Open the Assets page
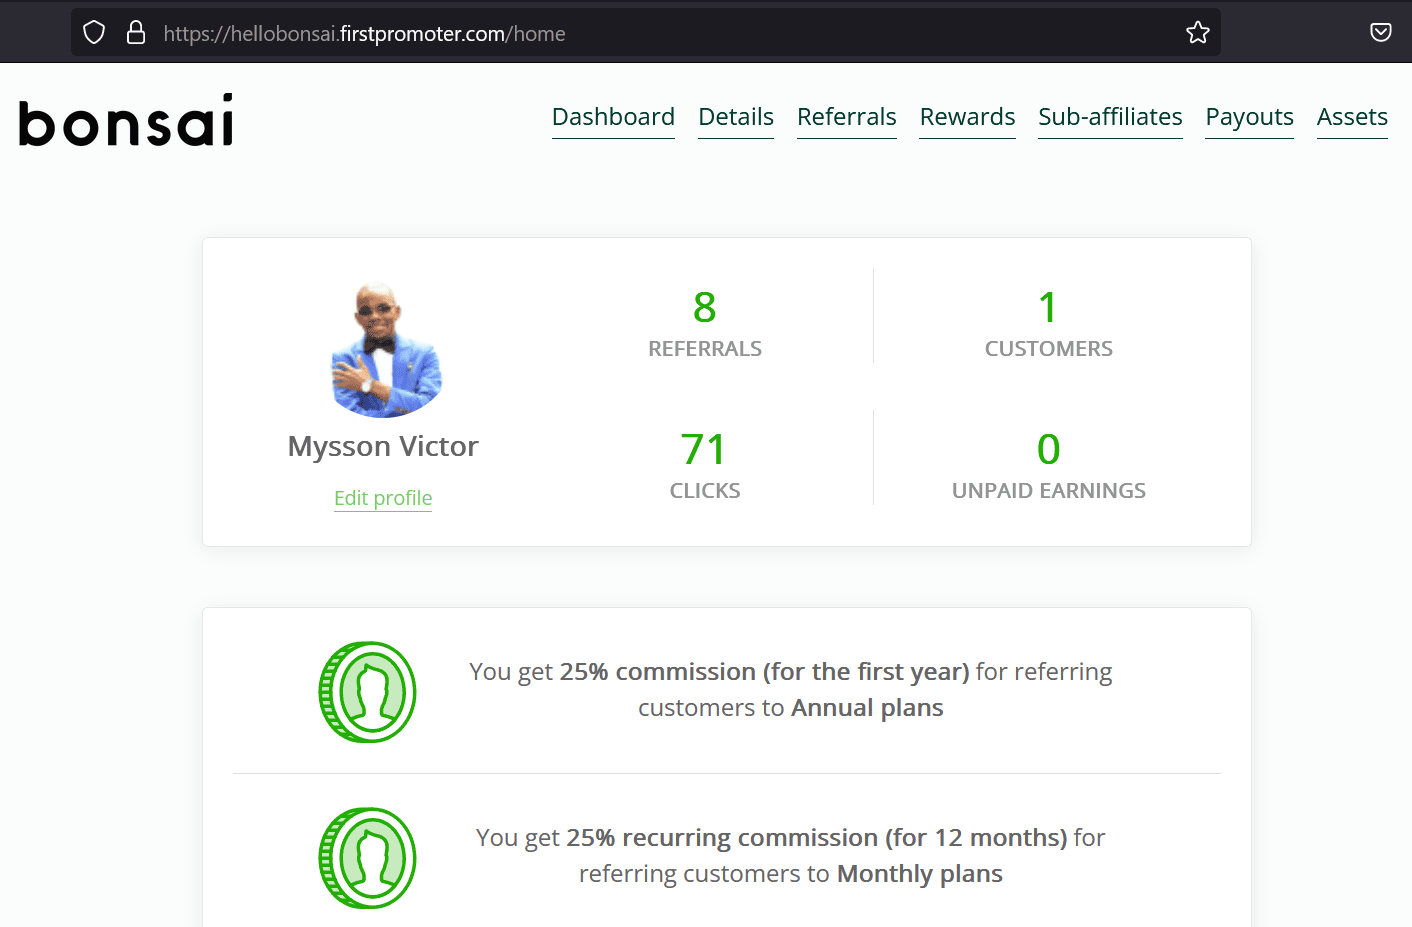The width and height of the screenshot is (1412, 927). click(x=1352, y=117)
